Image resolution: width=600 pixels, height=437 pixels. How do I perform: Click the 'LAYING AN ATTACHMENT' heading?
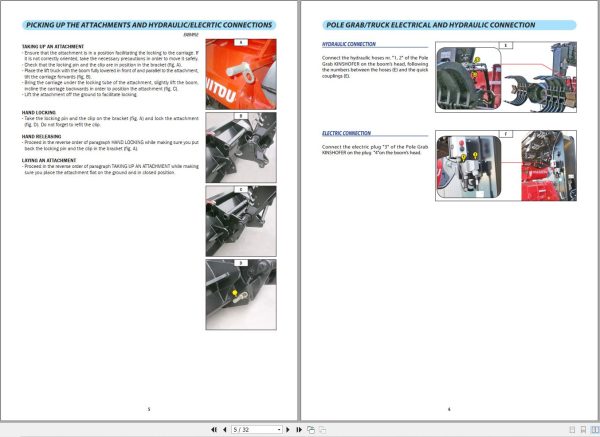49,160
